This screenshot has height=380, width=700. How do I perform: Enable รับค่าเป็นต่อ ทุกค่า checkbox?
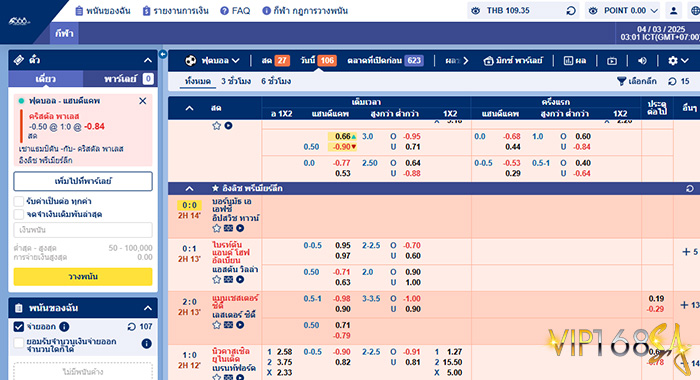(x=19, y=201)
